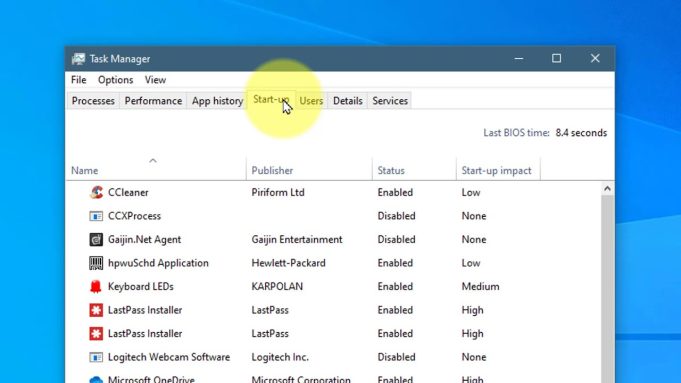The width and height of the screenshot is (681, 383).
Task: Click Disabled status in CCXProcess row
Action: pos(397,216)
